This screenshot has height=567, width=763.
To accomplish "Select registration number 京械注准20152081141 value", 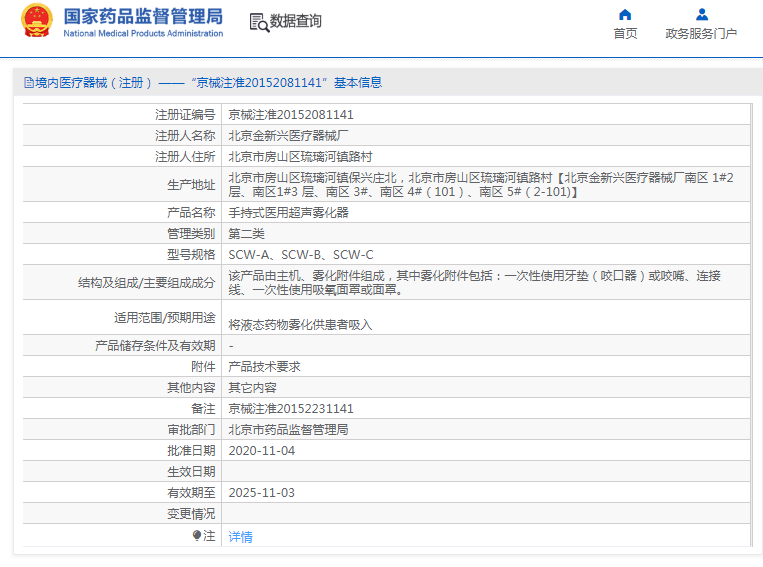I will [x=291, y=114].
